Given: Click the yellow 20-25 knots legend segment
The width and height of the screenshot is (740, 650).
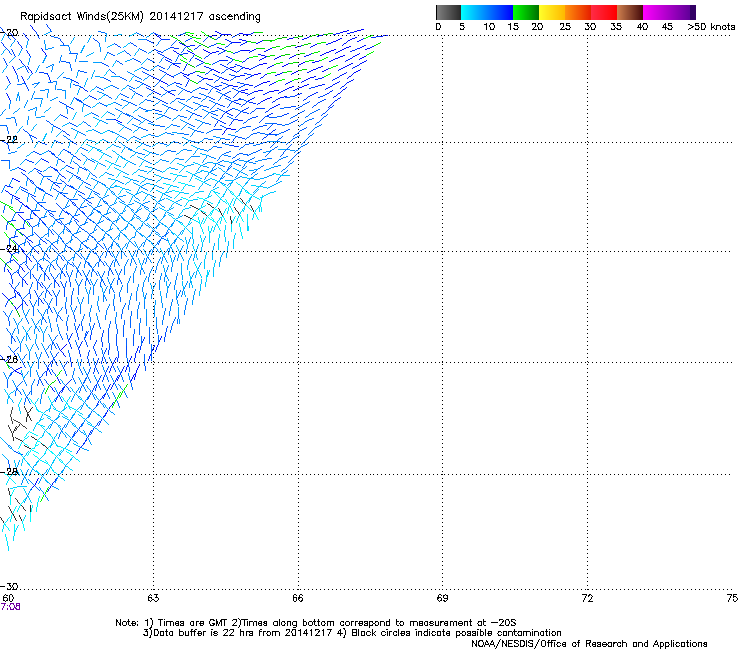Looking at the screenshot, I should (x=552, y=12).
